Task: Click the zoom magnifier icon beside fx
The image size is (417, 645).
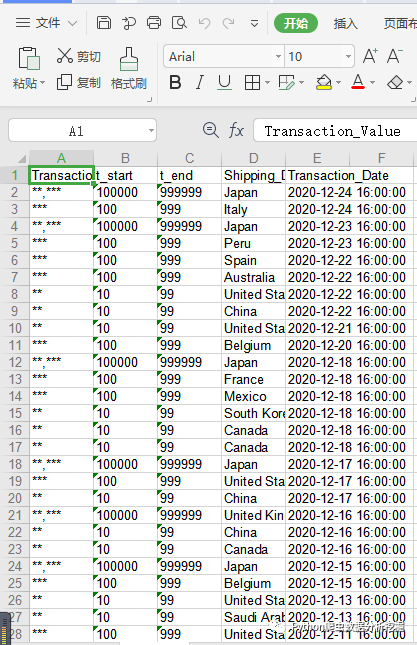Action: (211, 130)
